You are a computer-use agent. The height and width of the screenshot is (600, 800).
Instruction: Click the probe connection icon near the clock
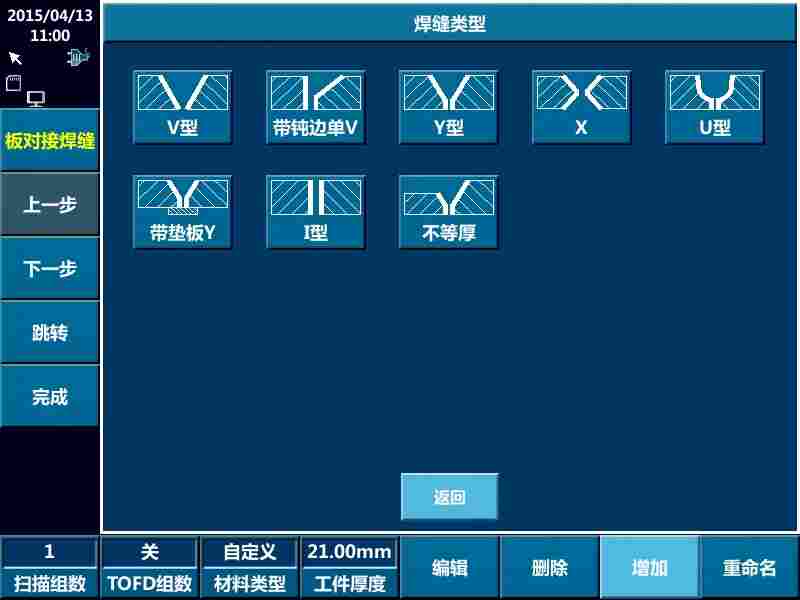click(x=78, y=58)
